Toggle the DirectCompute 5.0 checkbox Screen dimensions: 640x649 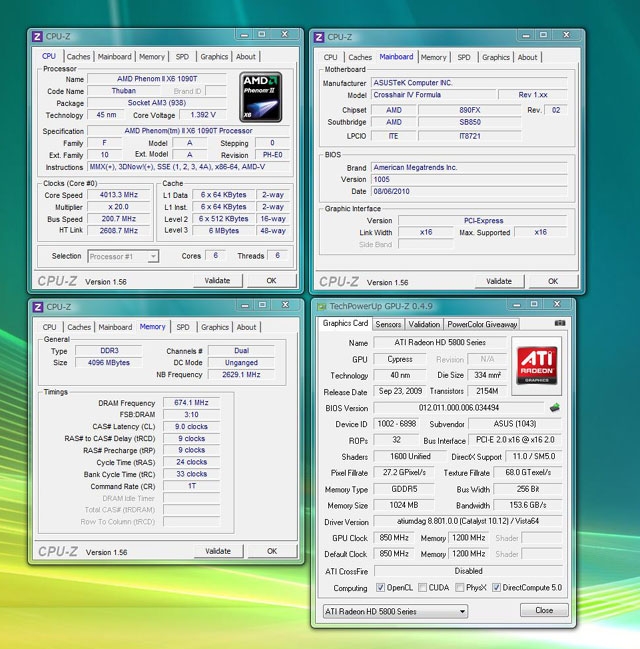coord(497,588)
